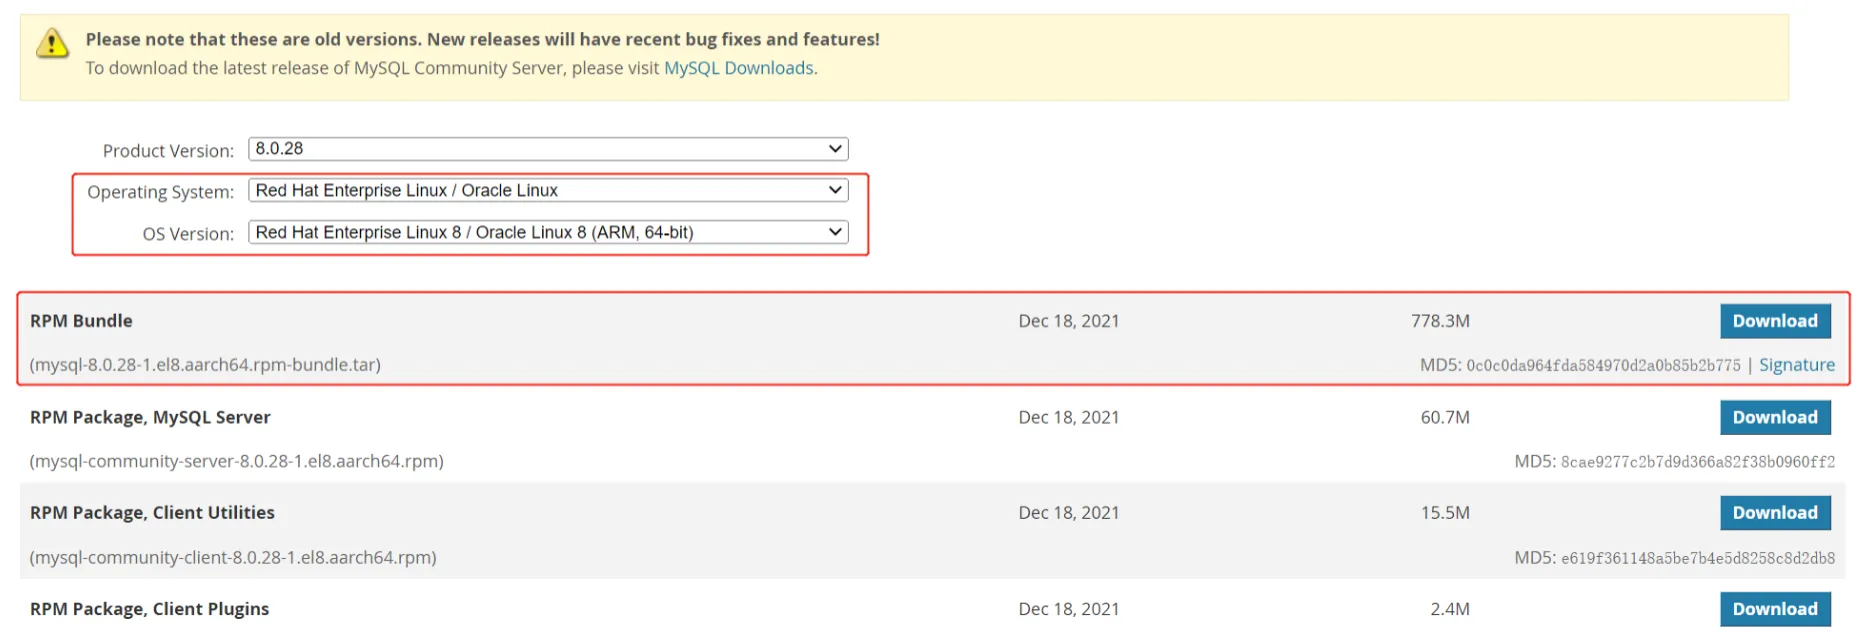Download the Client Plugins RPM package

coord(1774,609)
